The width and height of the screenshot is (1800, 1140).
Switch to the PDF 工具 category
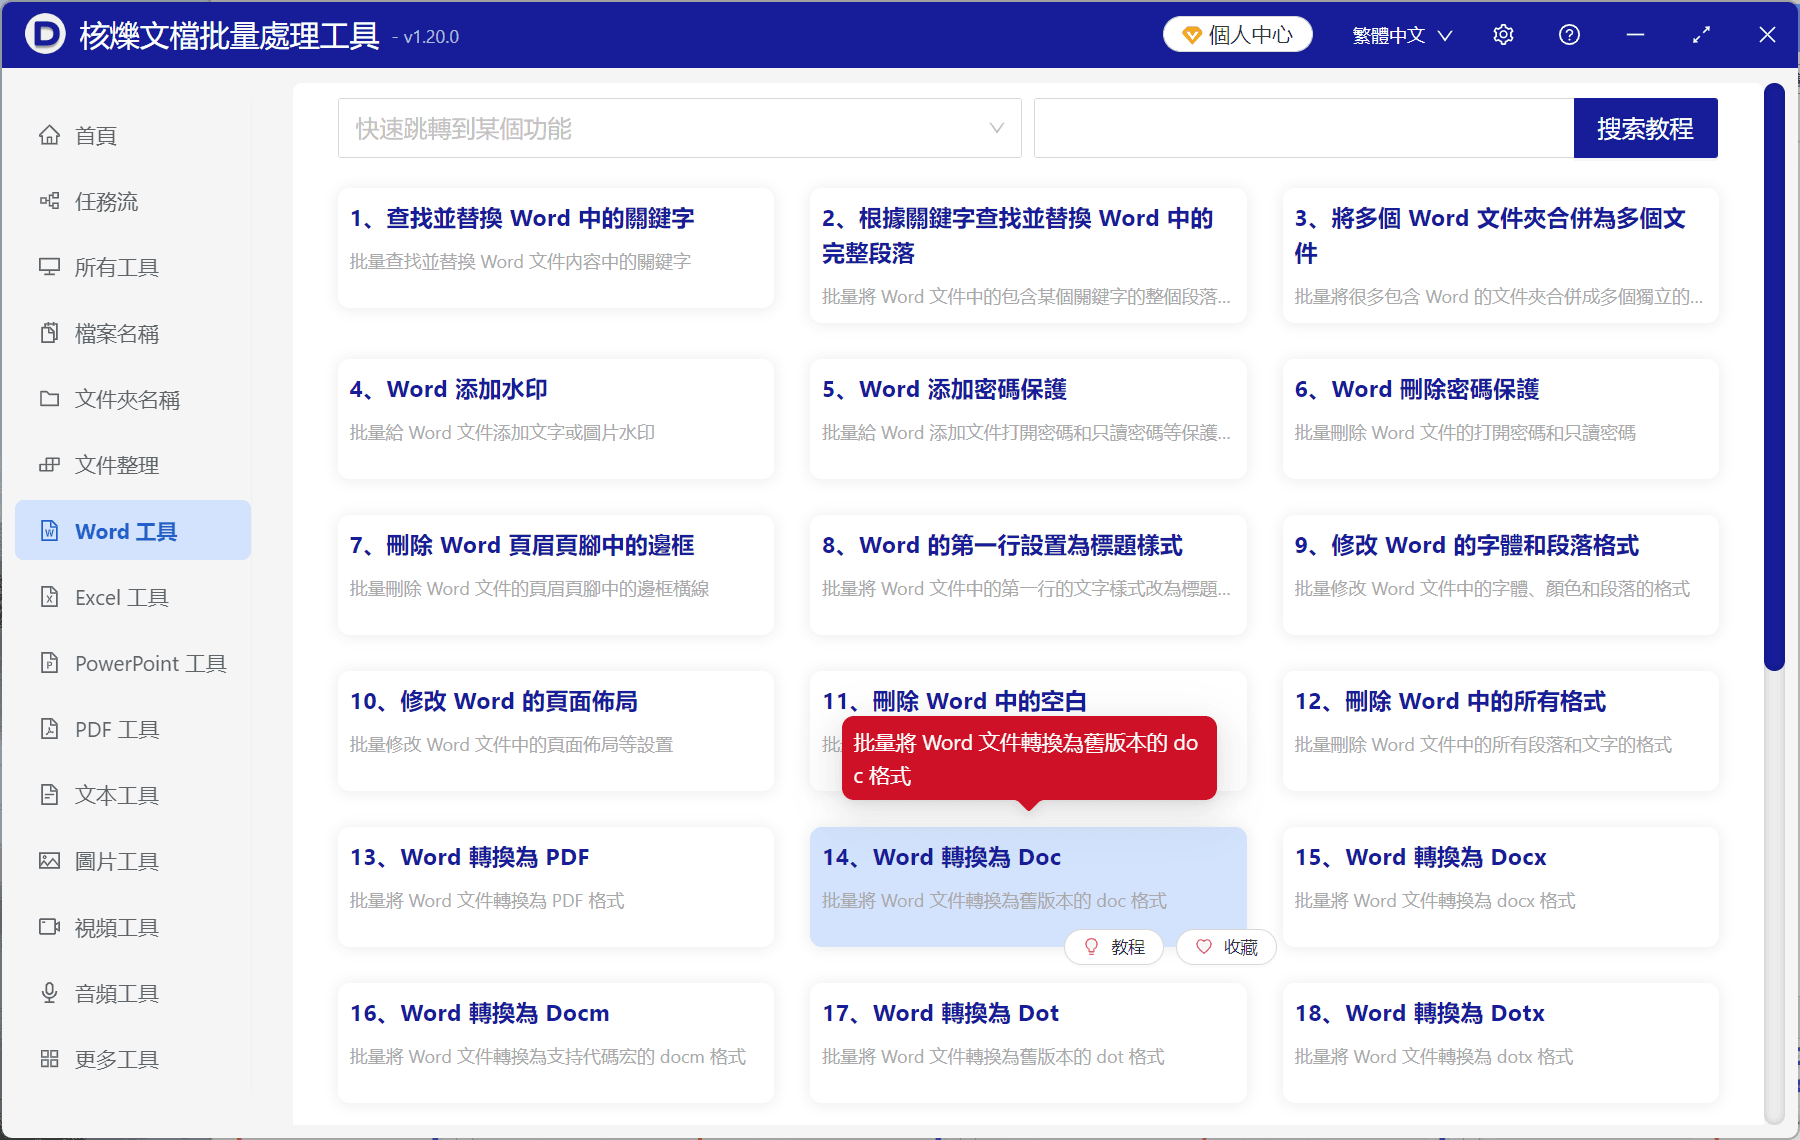point(113,729)
